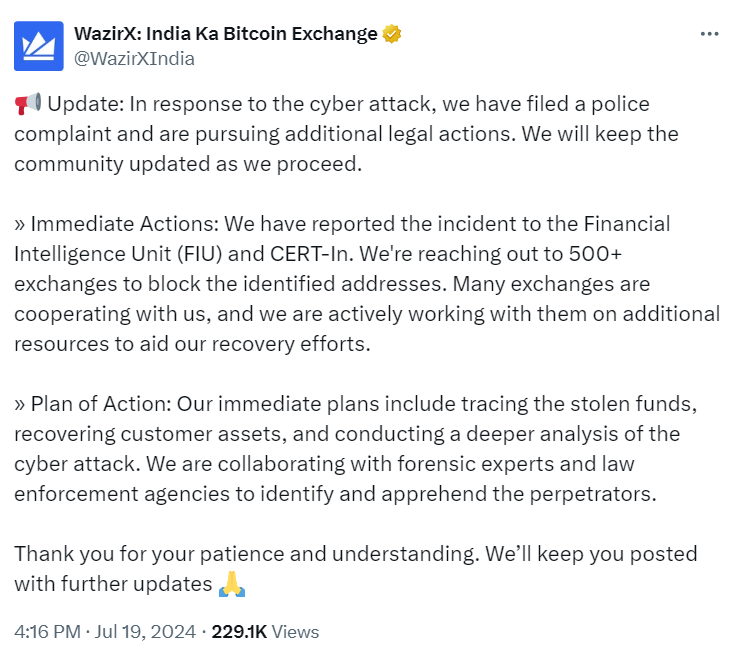Click the Jul 19, 2024 date
The width and height of the screenshot is (736, 651).
click(145, 632)
